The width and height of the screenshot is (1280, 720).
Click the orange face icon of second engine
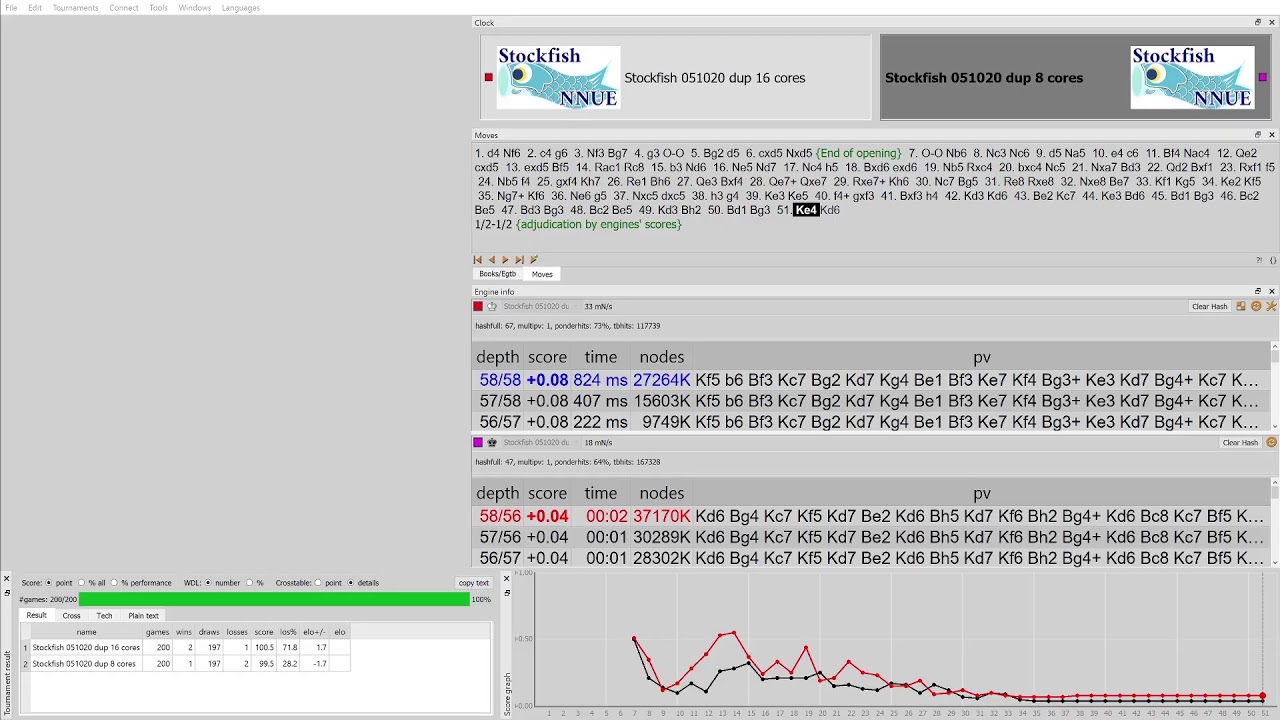click(x=1272, y=442)
